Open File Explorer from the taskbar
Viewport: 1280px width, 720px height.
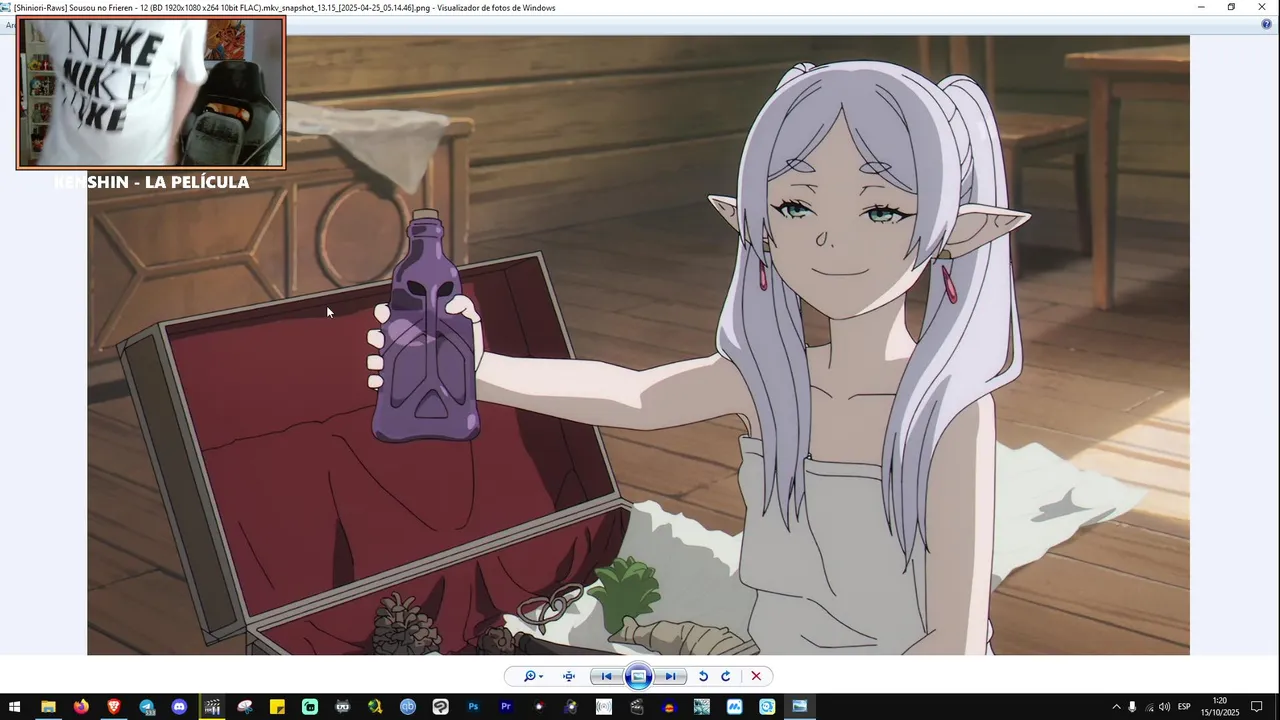(x=48, y=706)
